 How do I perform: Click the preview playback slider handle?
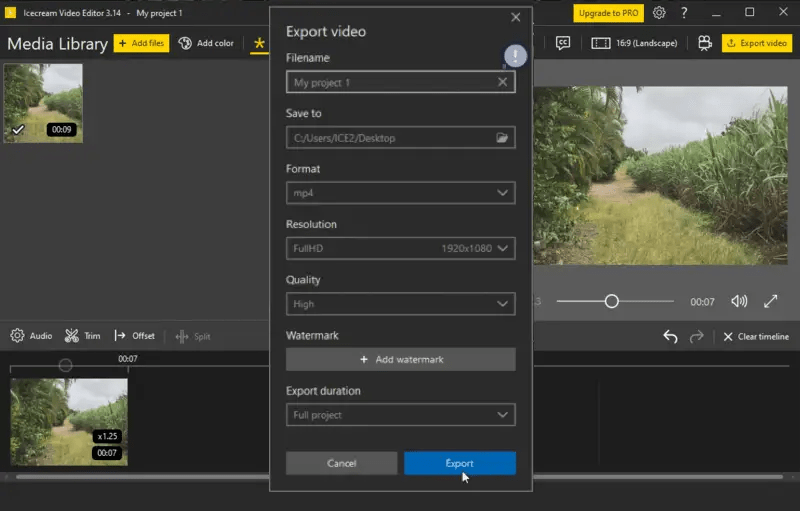point(612,301)
